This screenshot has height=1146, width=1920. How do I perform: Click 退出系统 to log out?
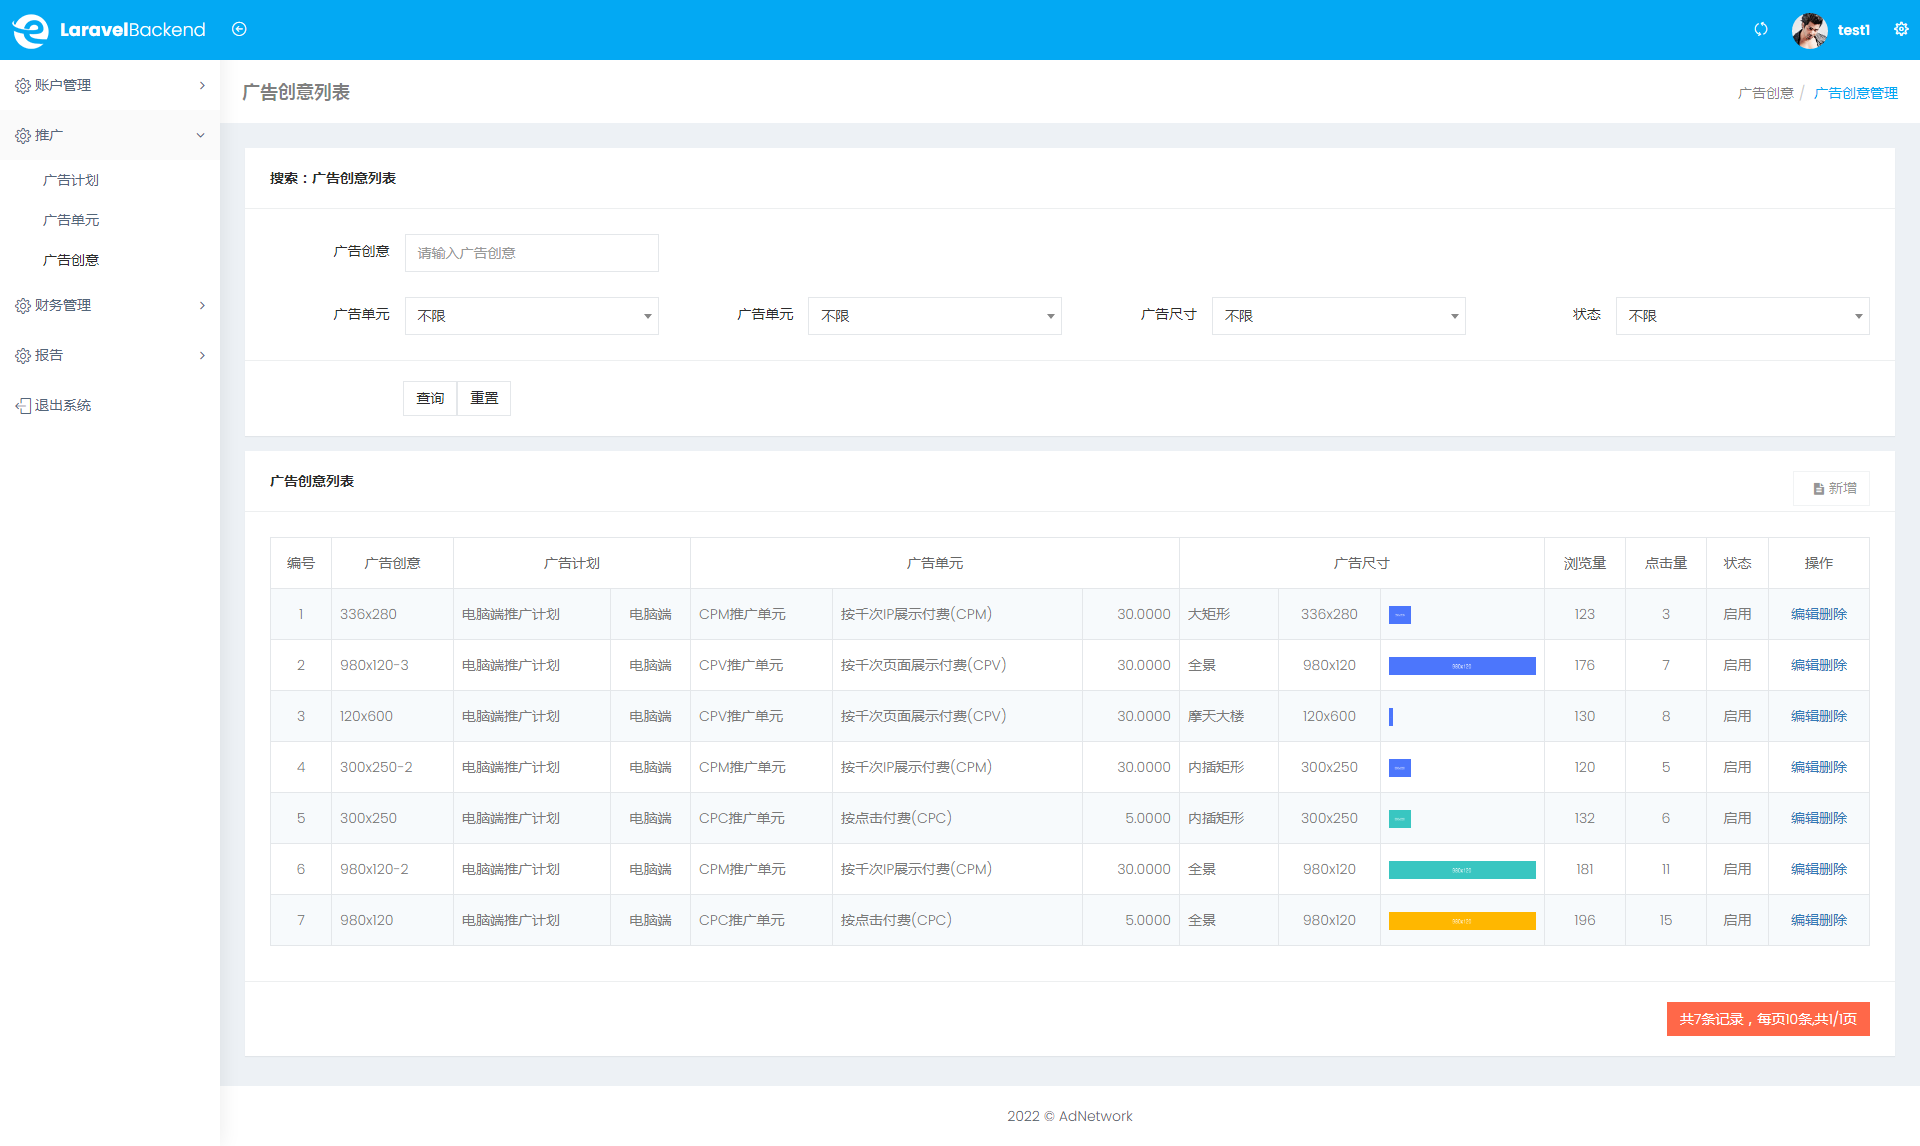(63, 405)
